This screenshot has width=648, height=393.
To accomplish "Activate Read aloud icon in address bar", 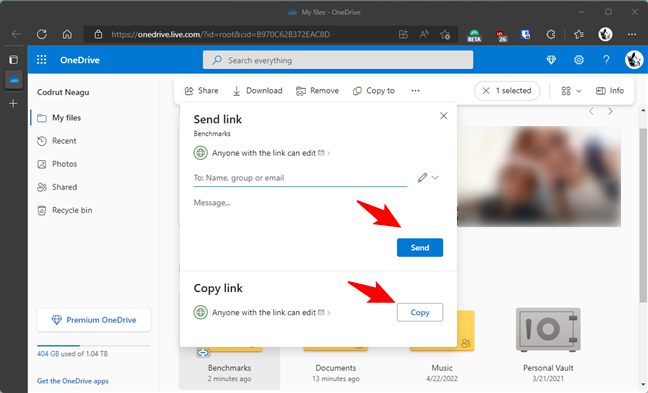I will click(x=424, y=34).
